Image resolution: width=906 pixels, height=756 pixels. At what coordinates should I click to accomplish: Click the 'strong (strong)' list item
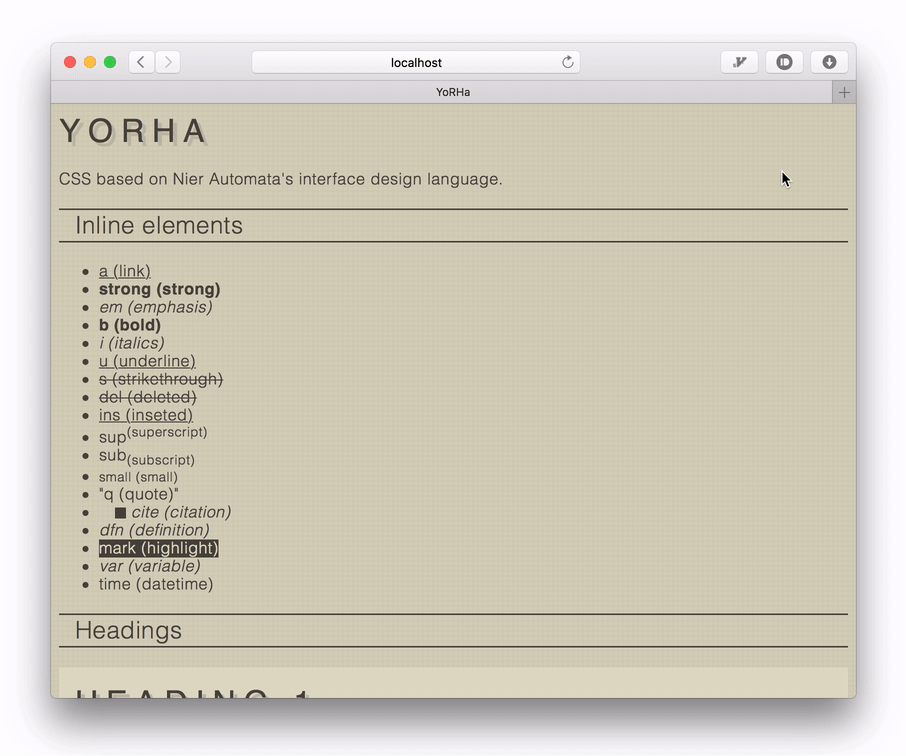[159, 289]
